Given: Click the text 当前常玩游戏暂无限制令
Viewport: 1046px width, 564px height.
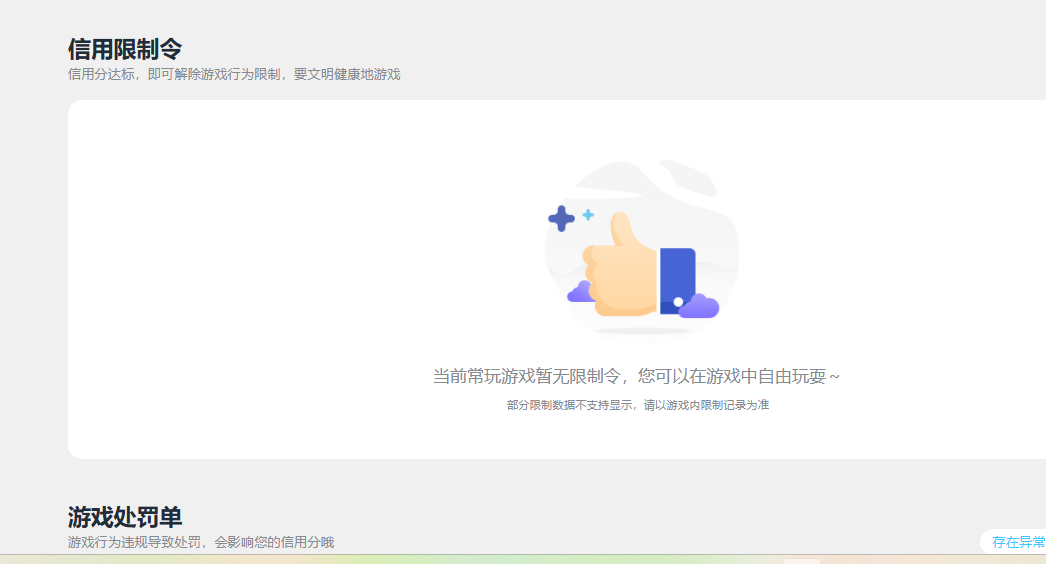Looking at the screenshot, I should coord(526,376).
